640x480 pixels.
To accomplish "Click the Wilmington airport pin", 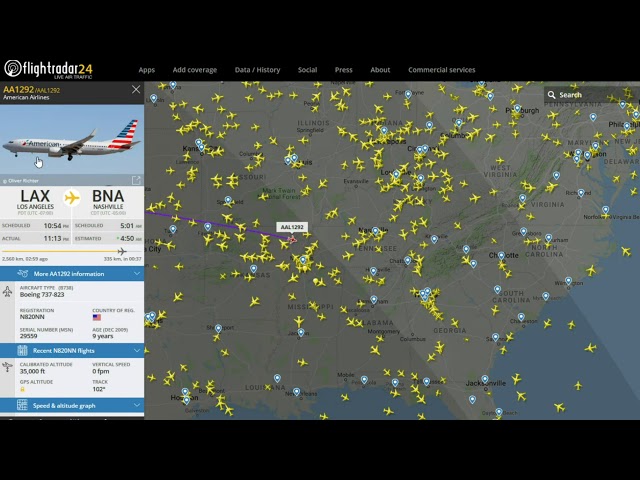I will (x=568, y=281).
